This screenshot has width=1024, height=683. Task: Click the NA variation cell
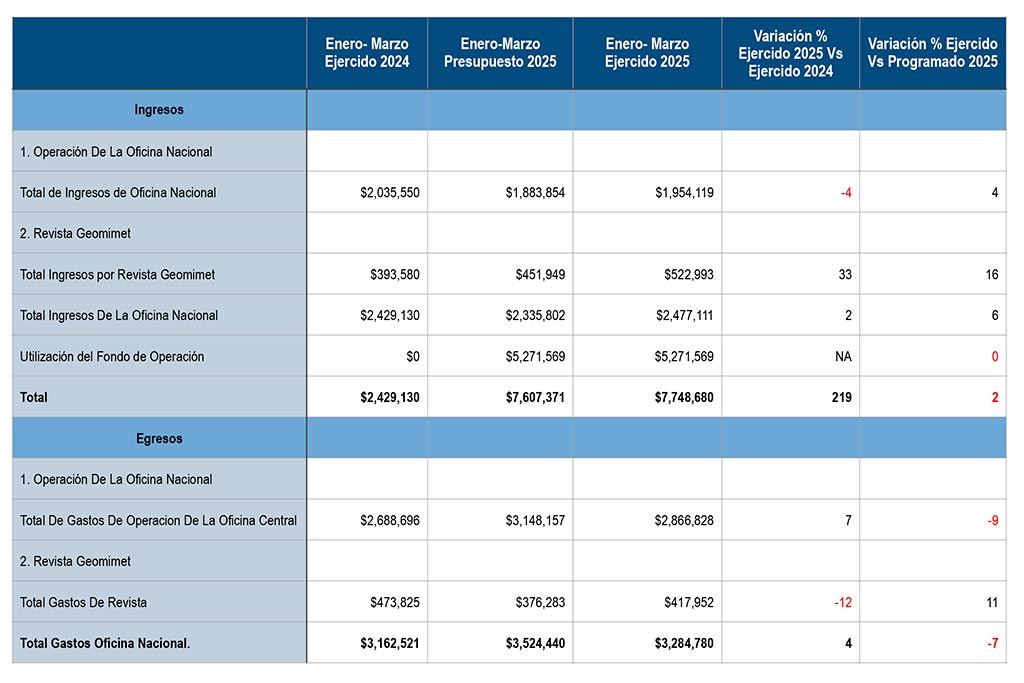842,357
